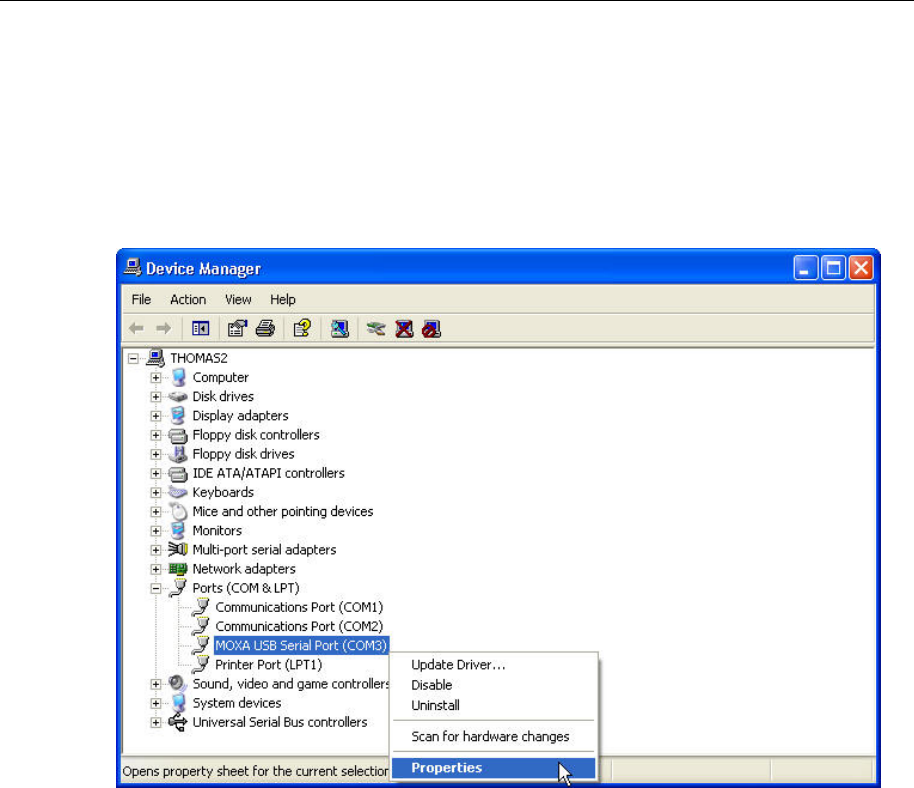Click the Universal Serial Bus controllers icon
Screen dimensions: 914x788
pos(177,722)
